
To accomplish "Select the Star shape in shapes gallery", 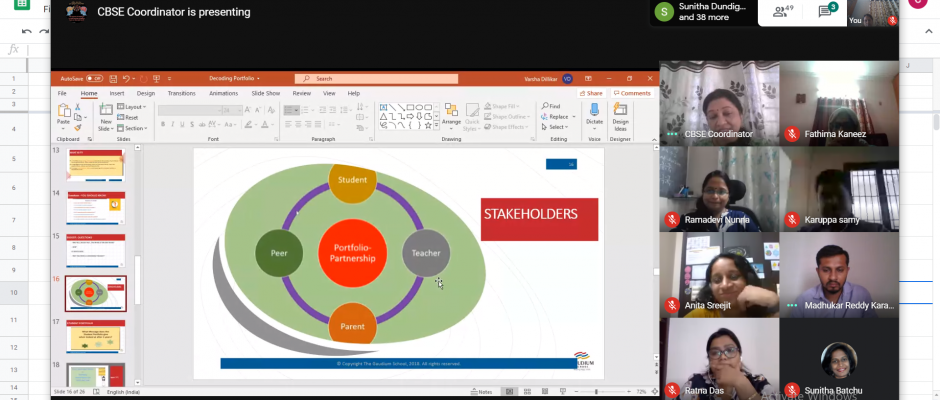I will point(428,125).
